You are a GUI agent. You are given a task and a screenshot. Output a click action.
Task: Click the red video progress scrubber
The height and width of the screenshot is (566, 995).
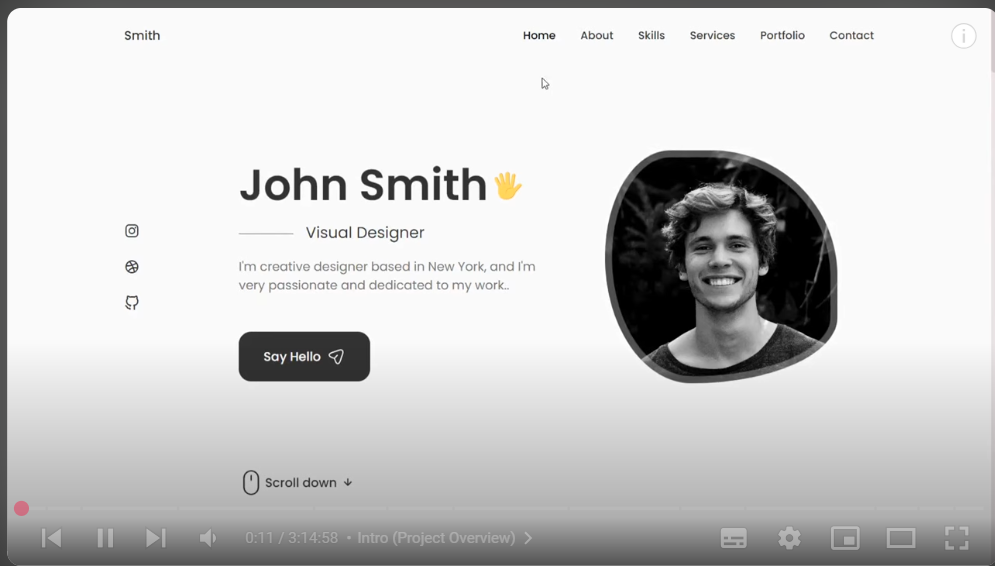(x=21, y=509)
